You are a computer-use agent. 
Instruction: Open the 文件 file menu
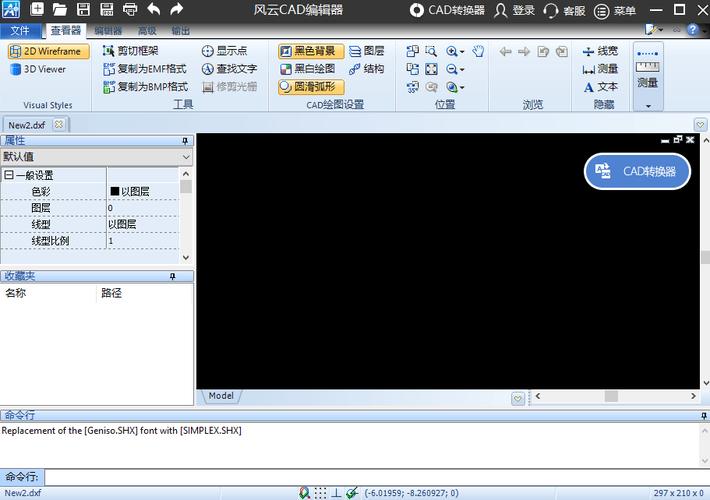(x=20, y=31)
